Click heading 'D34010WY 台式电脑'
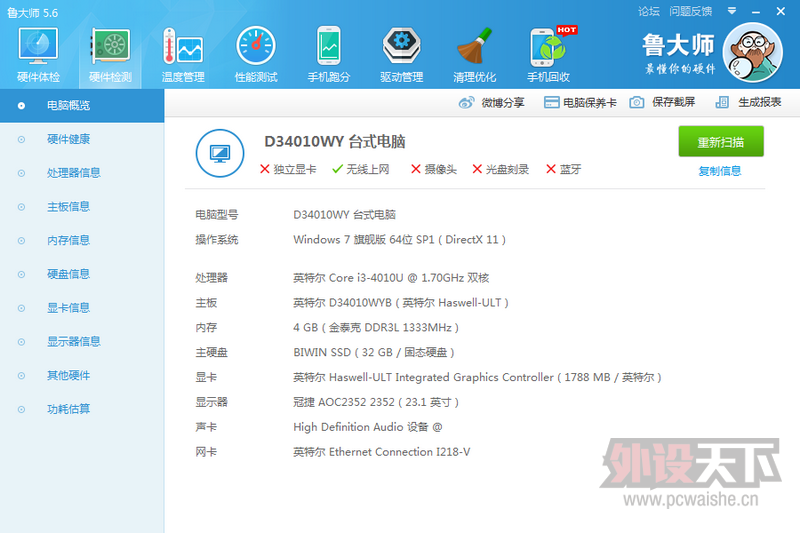The image size is (800, 533). click(x=335, y=141)
